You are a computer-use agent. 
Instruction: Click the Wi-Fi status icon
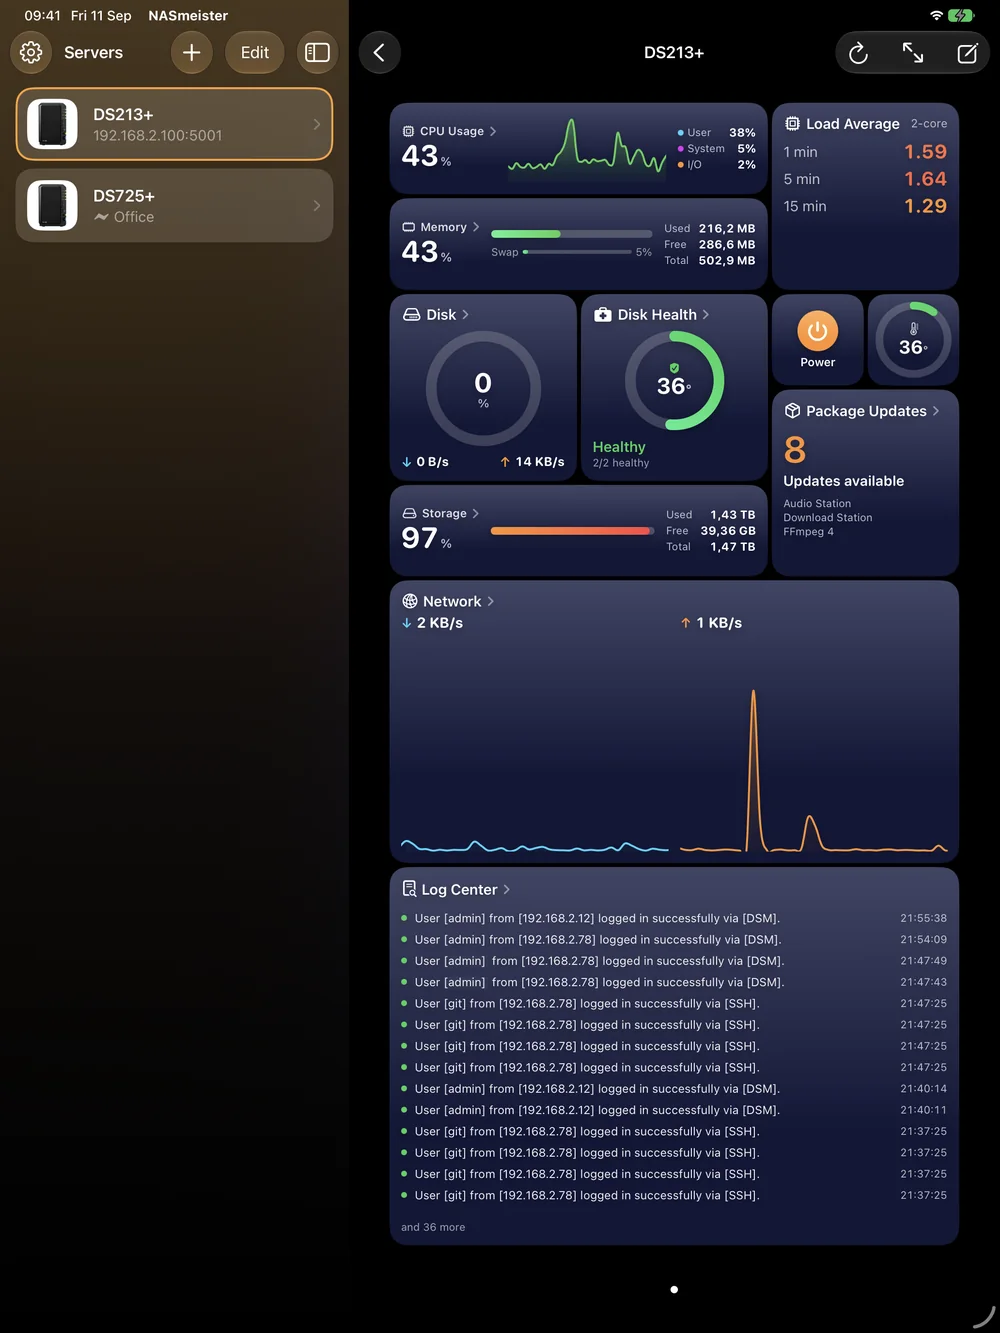[936, 15]
